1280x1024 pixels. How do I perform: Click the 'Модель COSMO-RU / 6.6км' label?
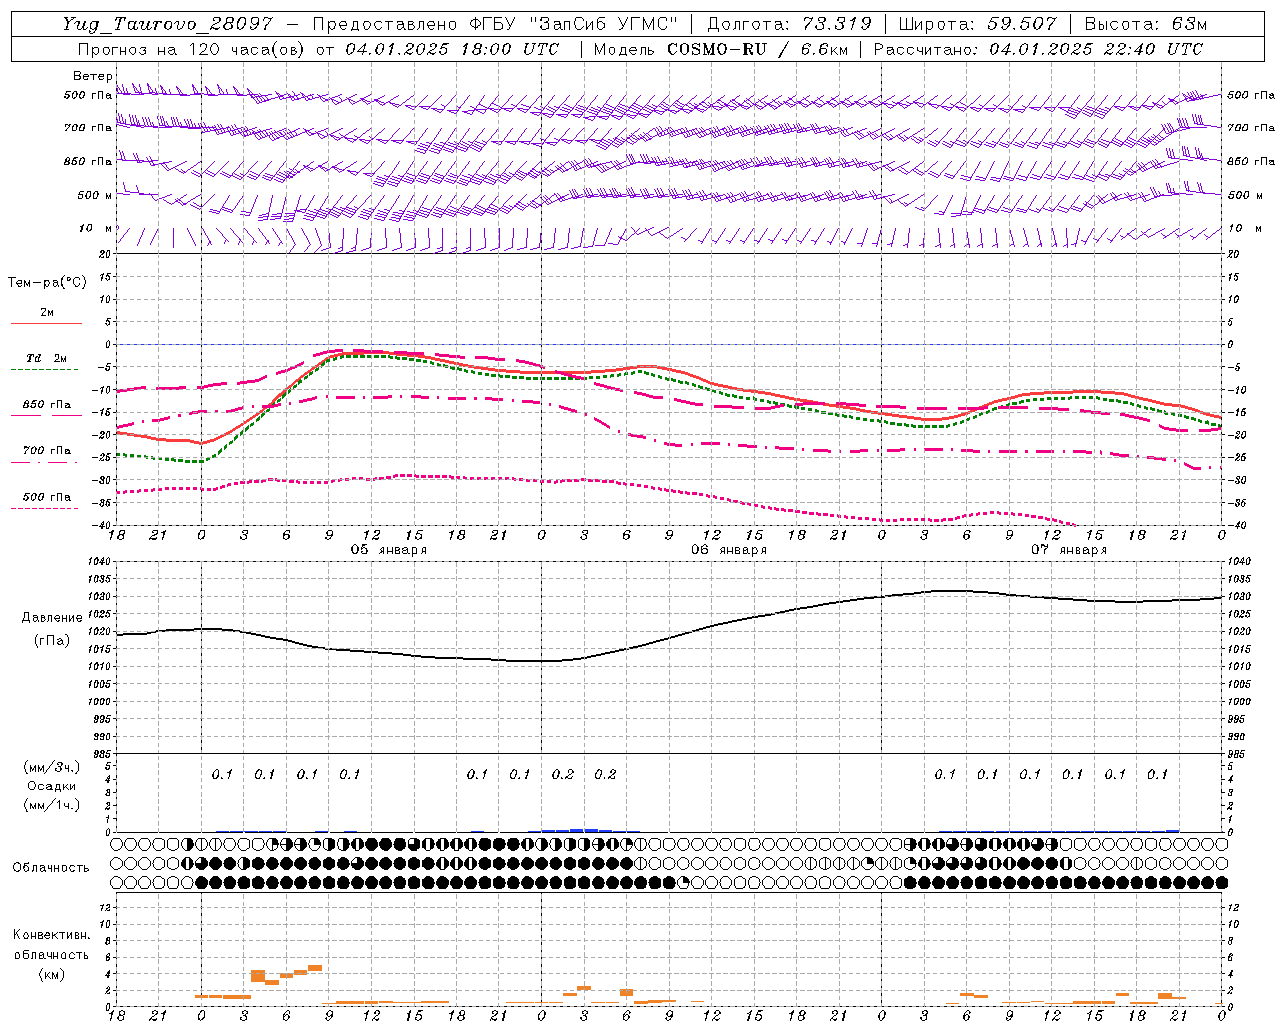pyautogui.click(x=720, y=49)
